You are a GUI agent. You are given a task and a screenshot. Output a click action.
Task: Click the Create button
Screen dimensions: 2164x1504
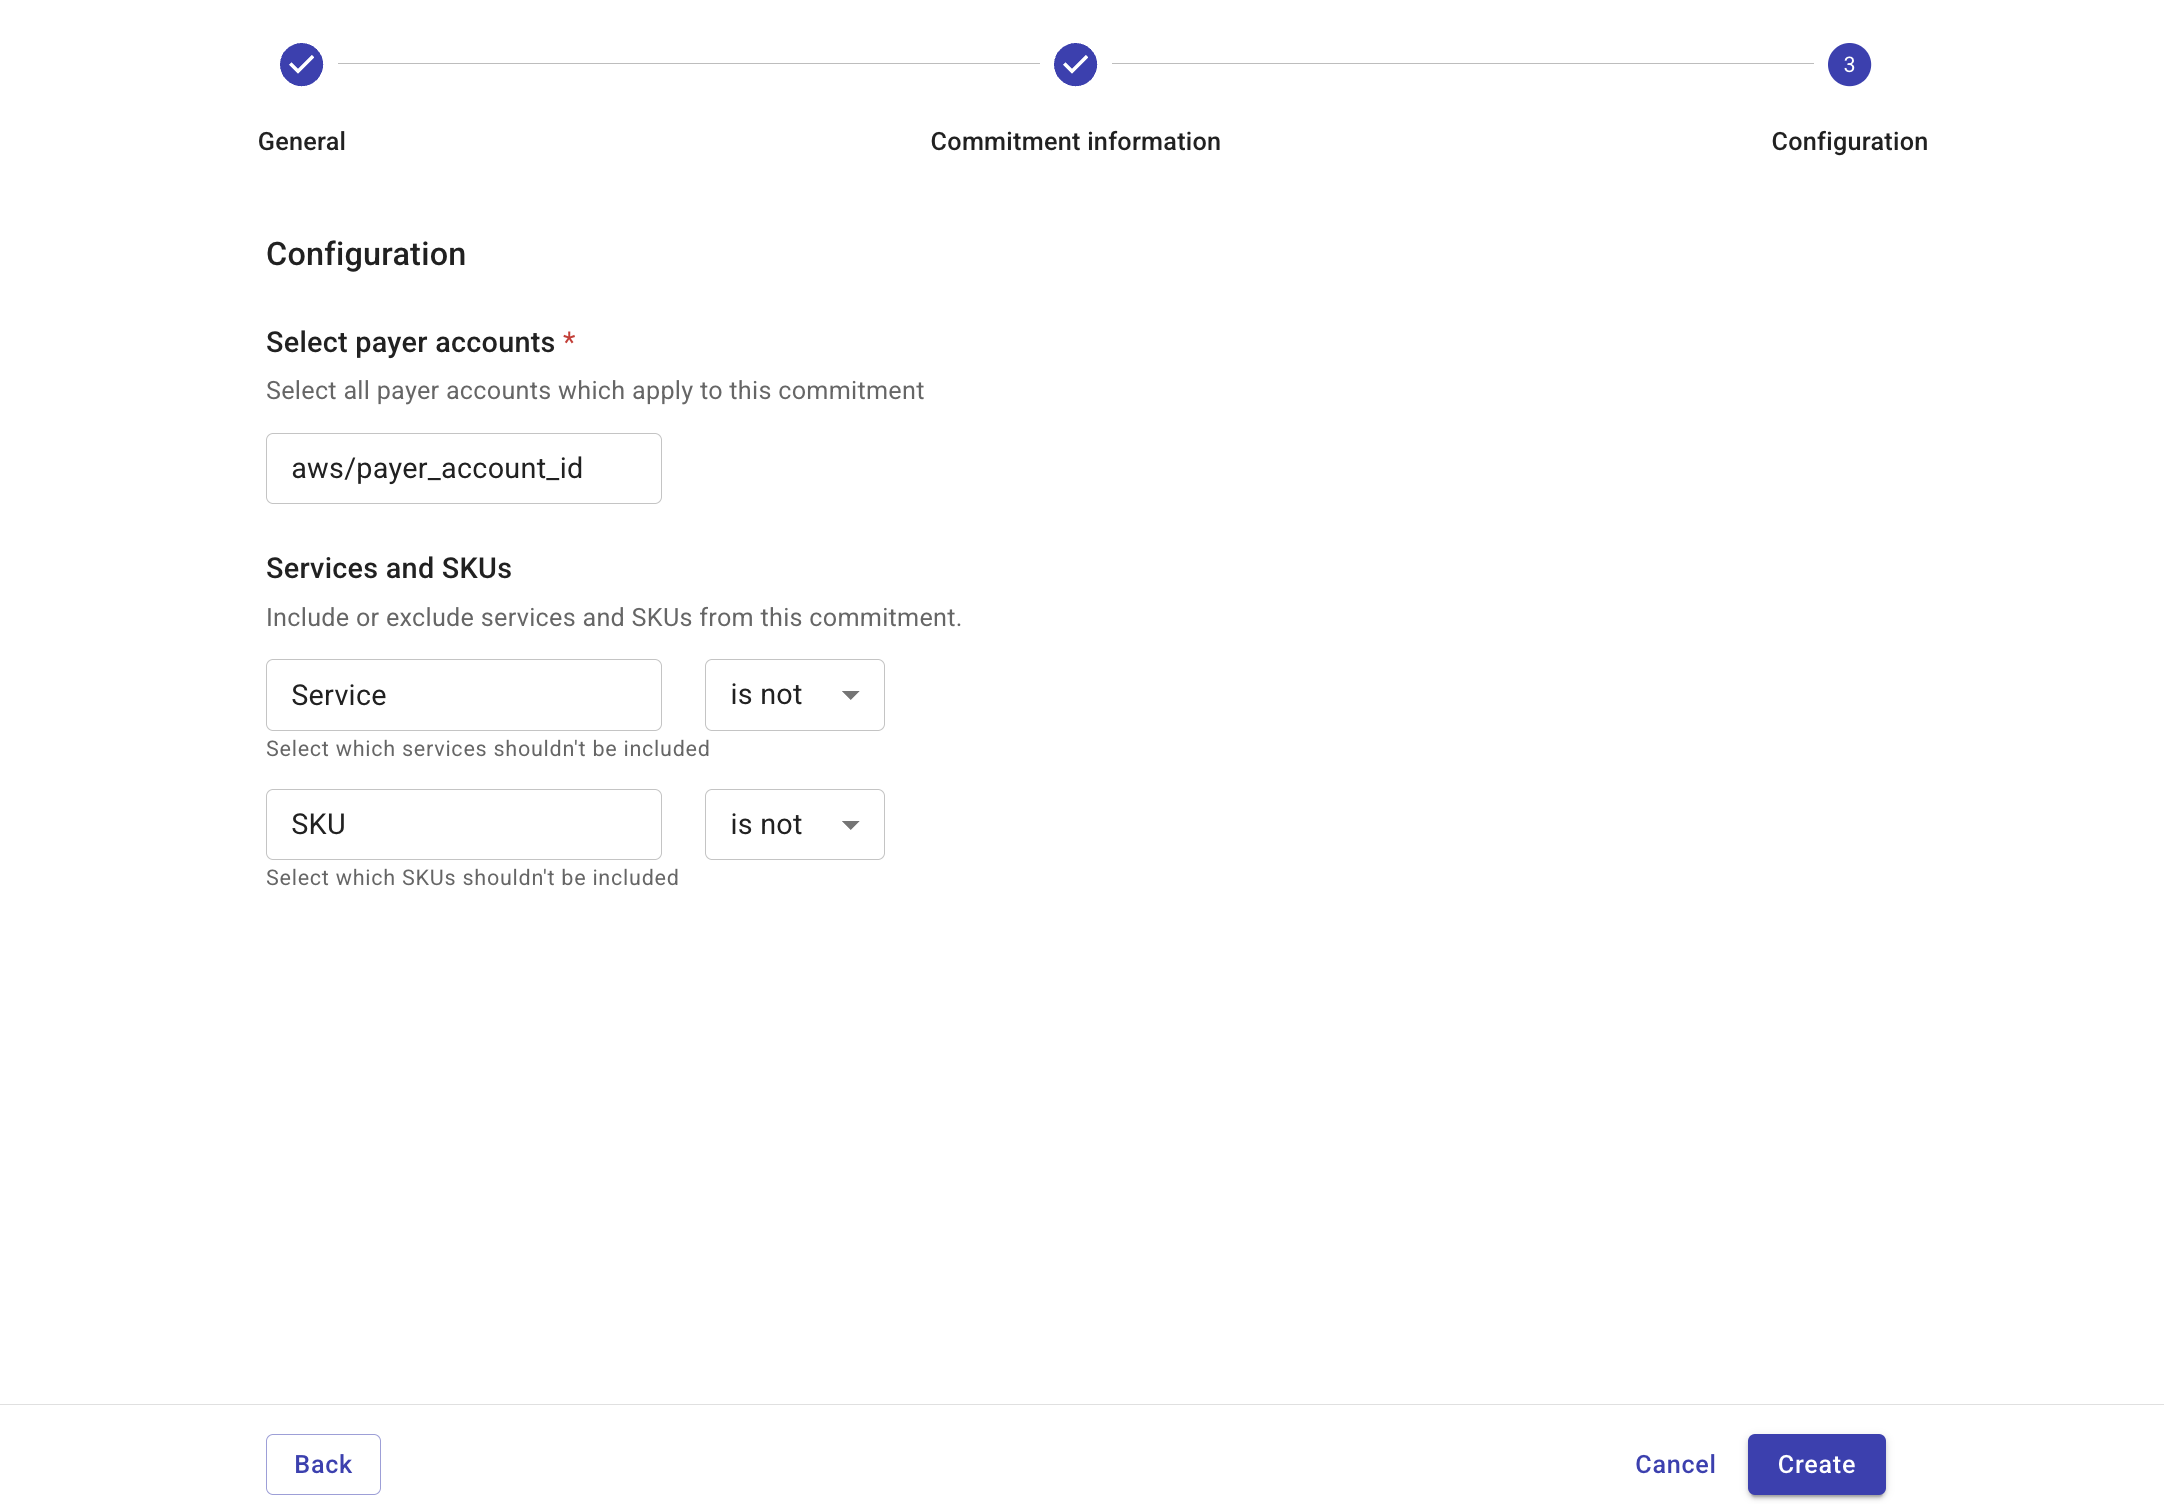coord(1816,1464)
